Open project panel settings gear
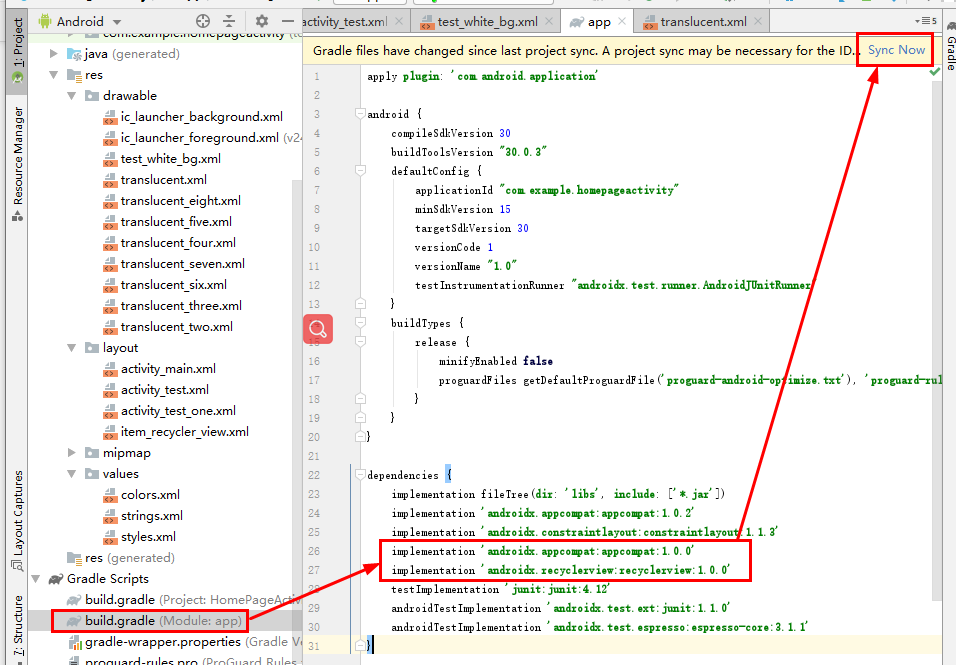 (x=262, y=21)
